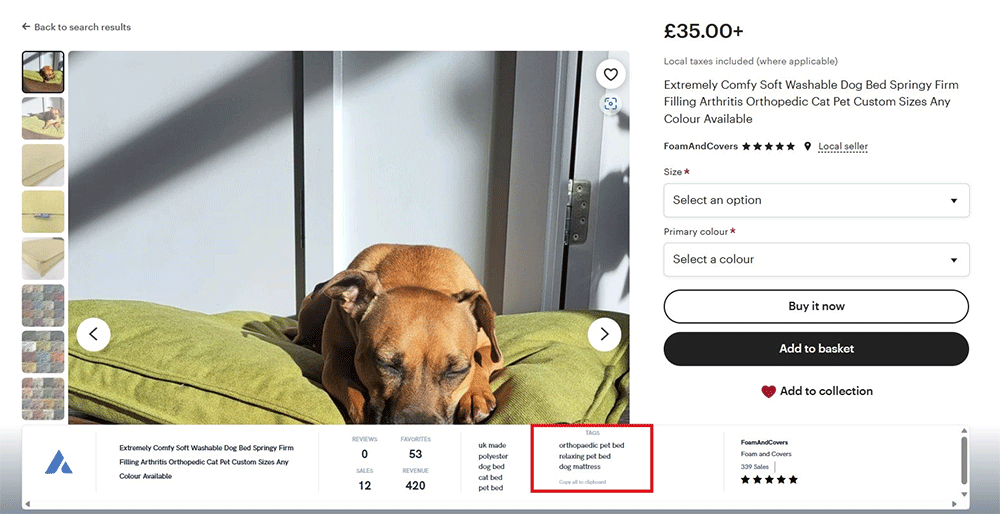Click the scroll down arrow in bottom panel
1000x514 pixels.
pos(964,493)
